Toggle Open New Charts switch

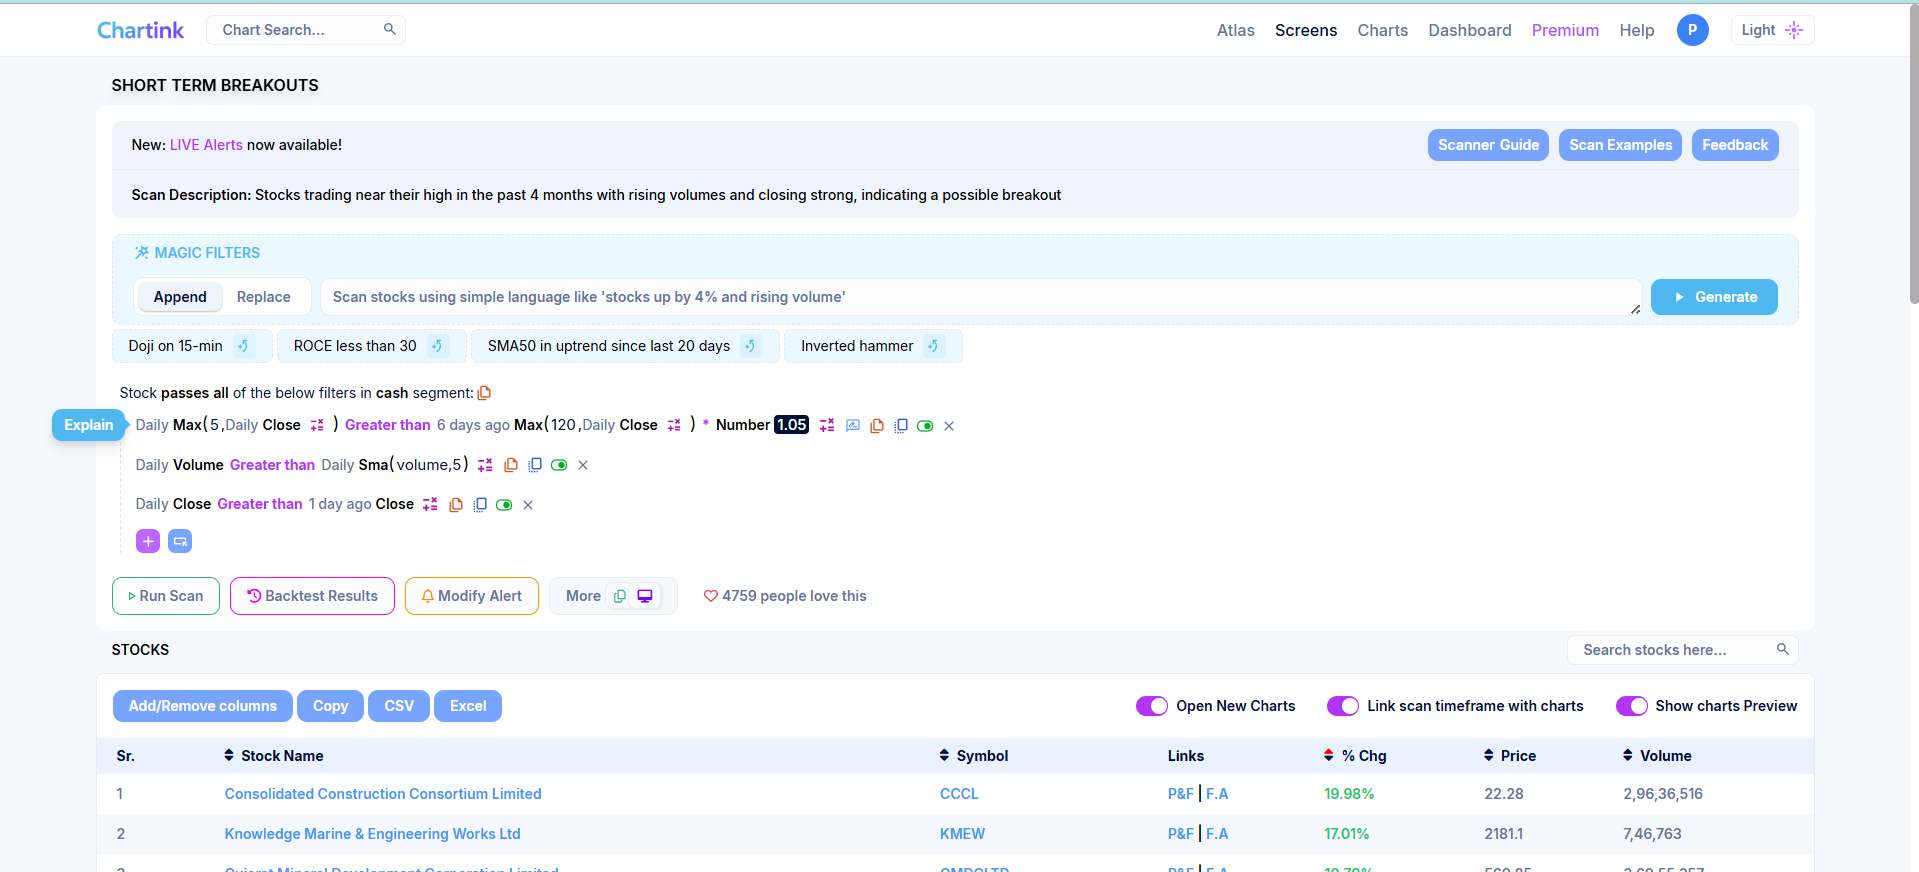1151,706
